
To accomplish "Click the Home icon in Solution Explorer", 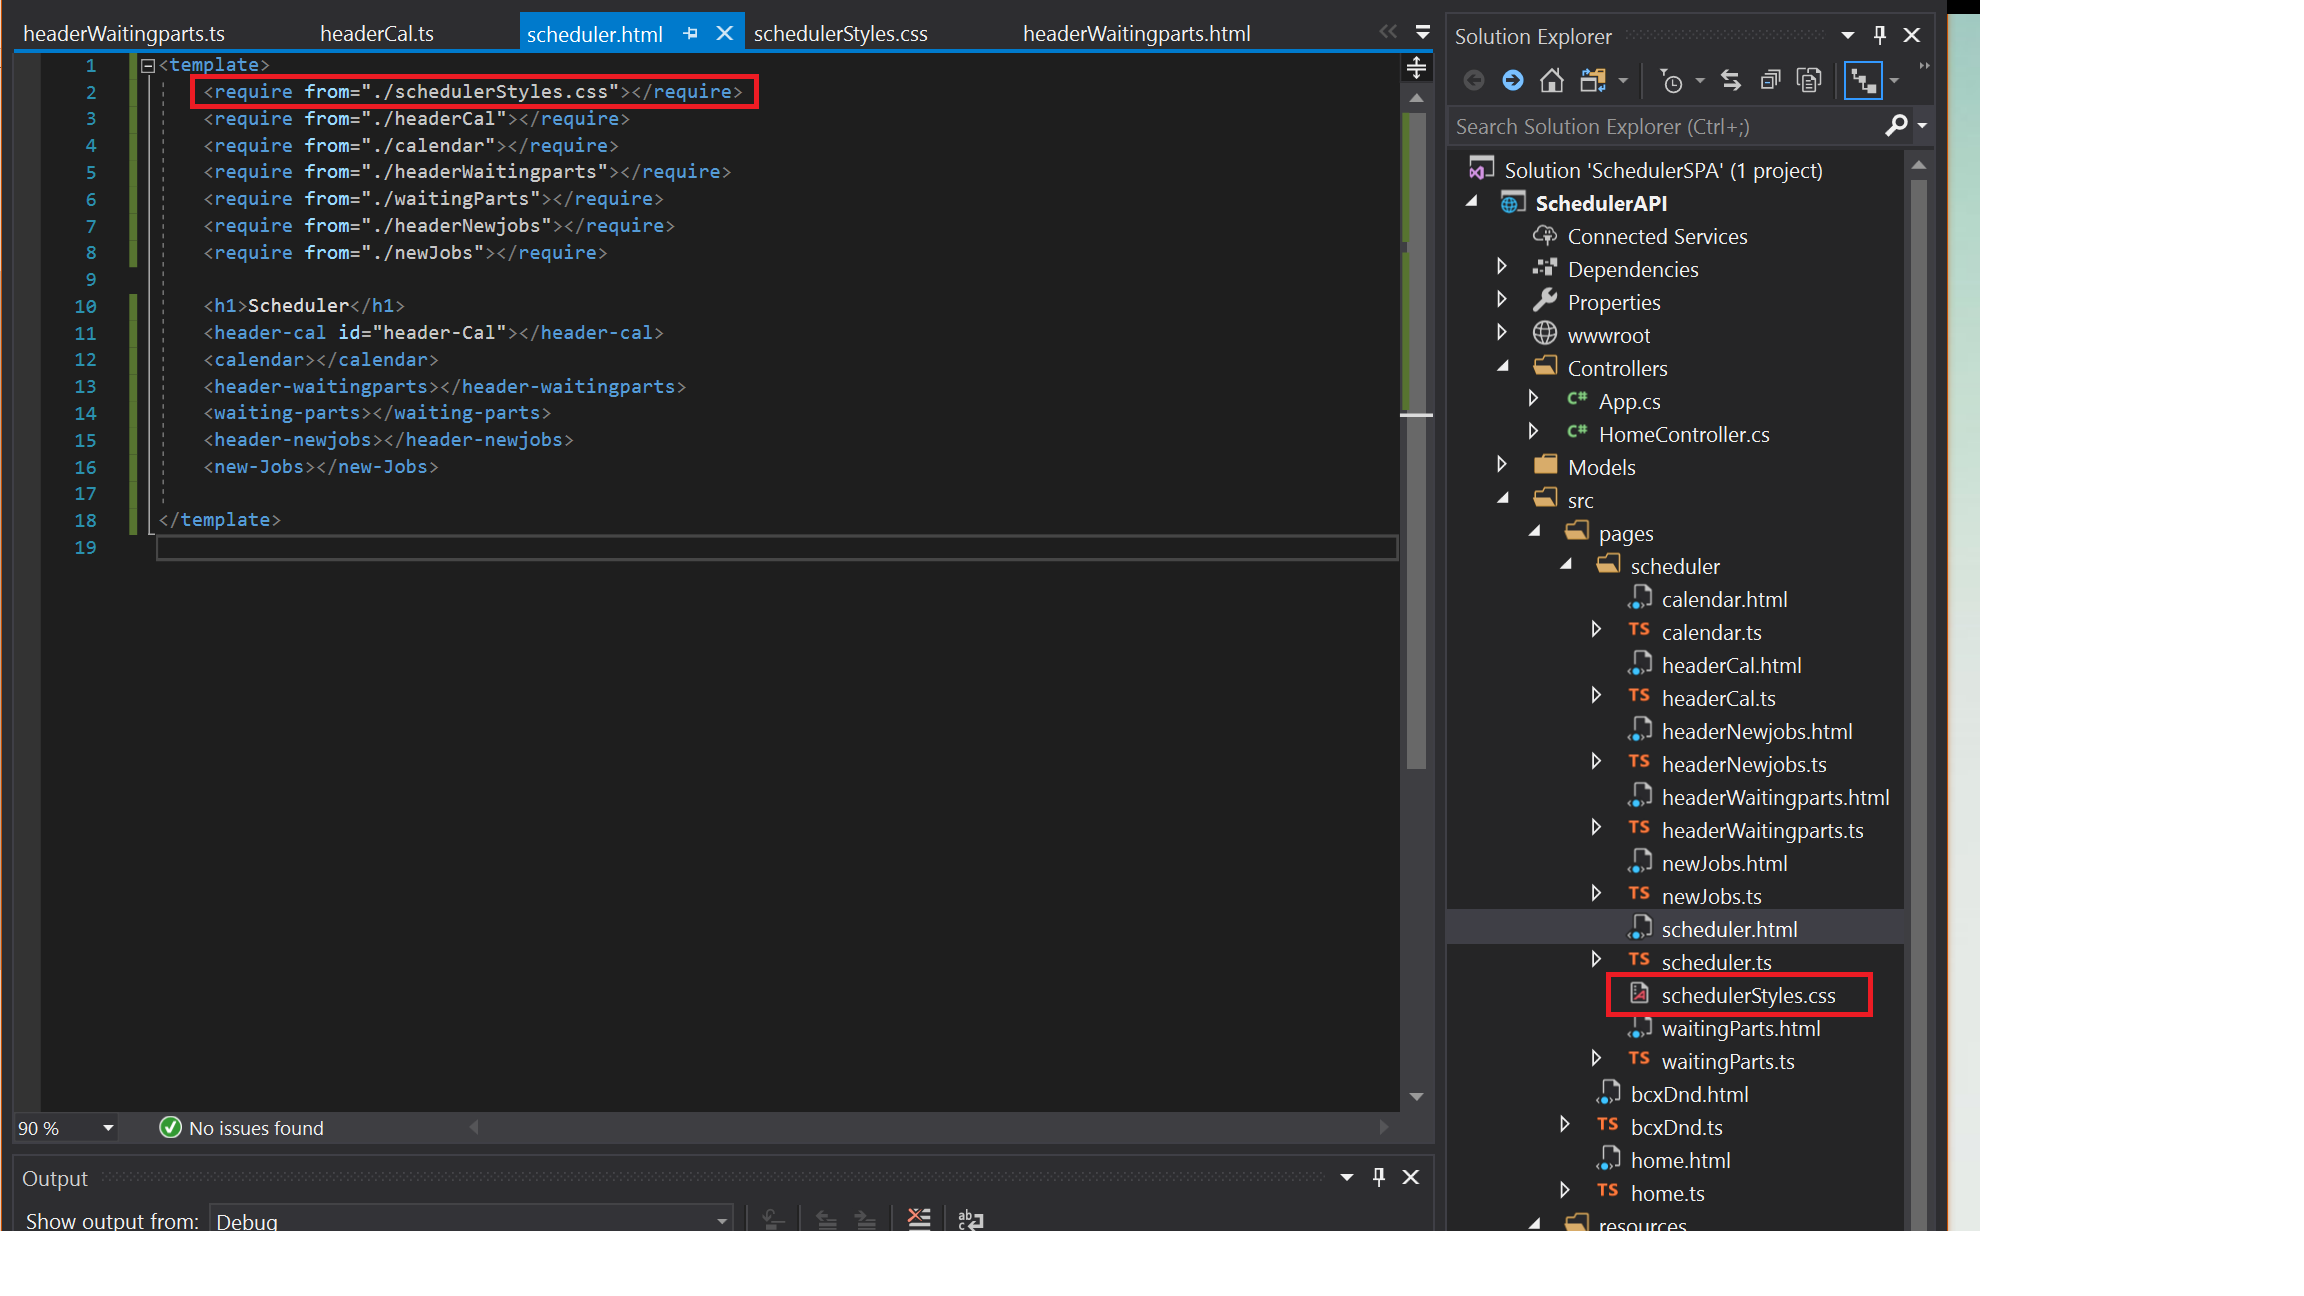I will click(1551, 80).
